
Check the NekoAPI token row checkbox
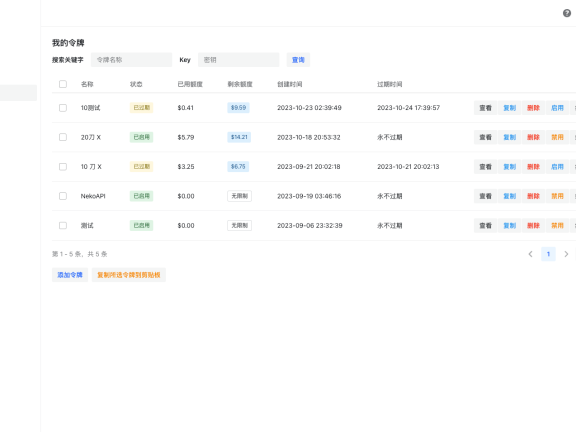click(x=63, y=196)
